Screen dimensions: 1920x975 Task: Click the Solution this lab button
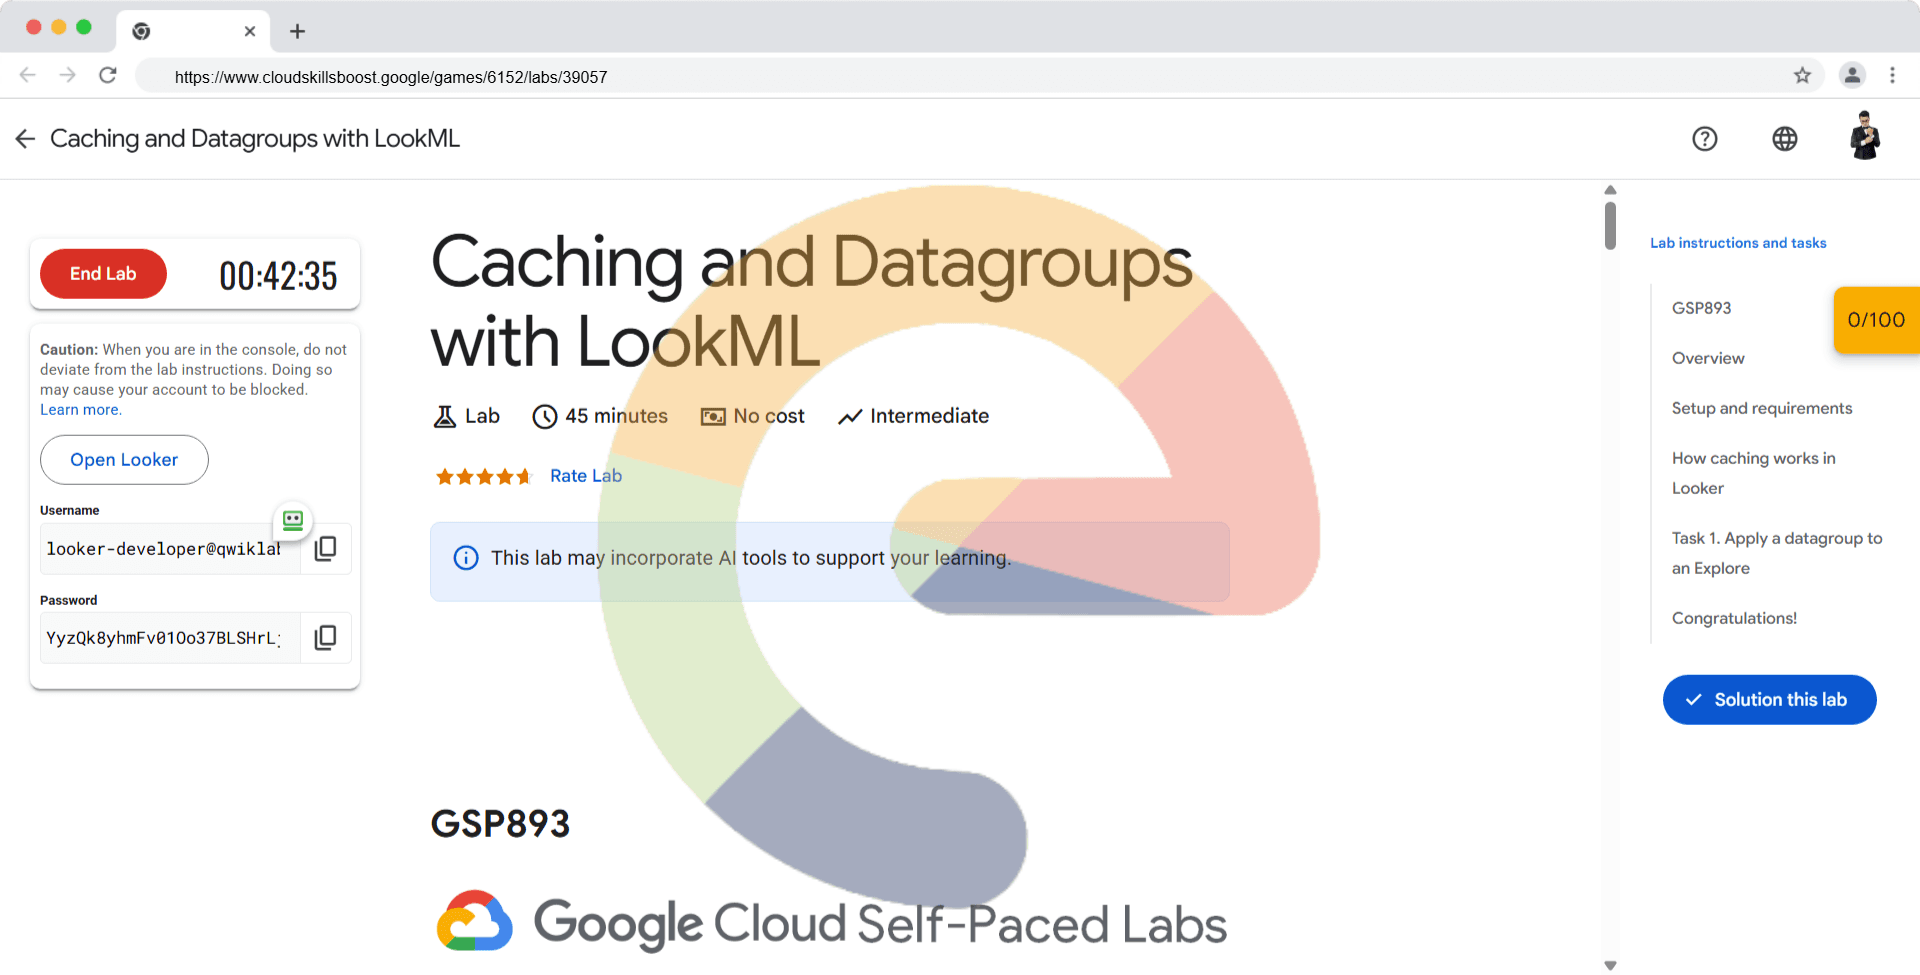pyautogui.click(x=1769, y=700)
